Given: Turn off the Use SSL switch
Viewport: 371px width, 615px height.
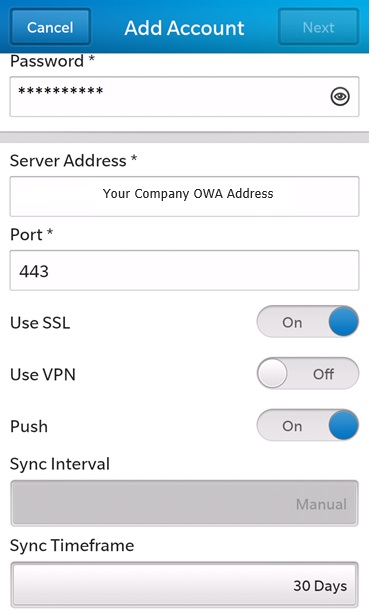Looking at the screenshot, I should 308,322.
